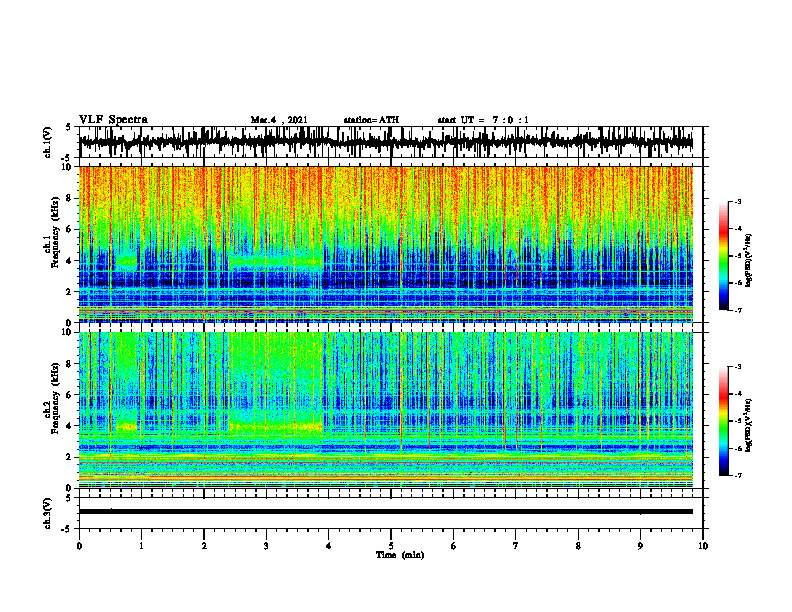Click time axis tick label "9"

(x=640, y=546)
